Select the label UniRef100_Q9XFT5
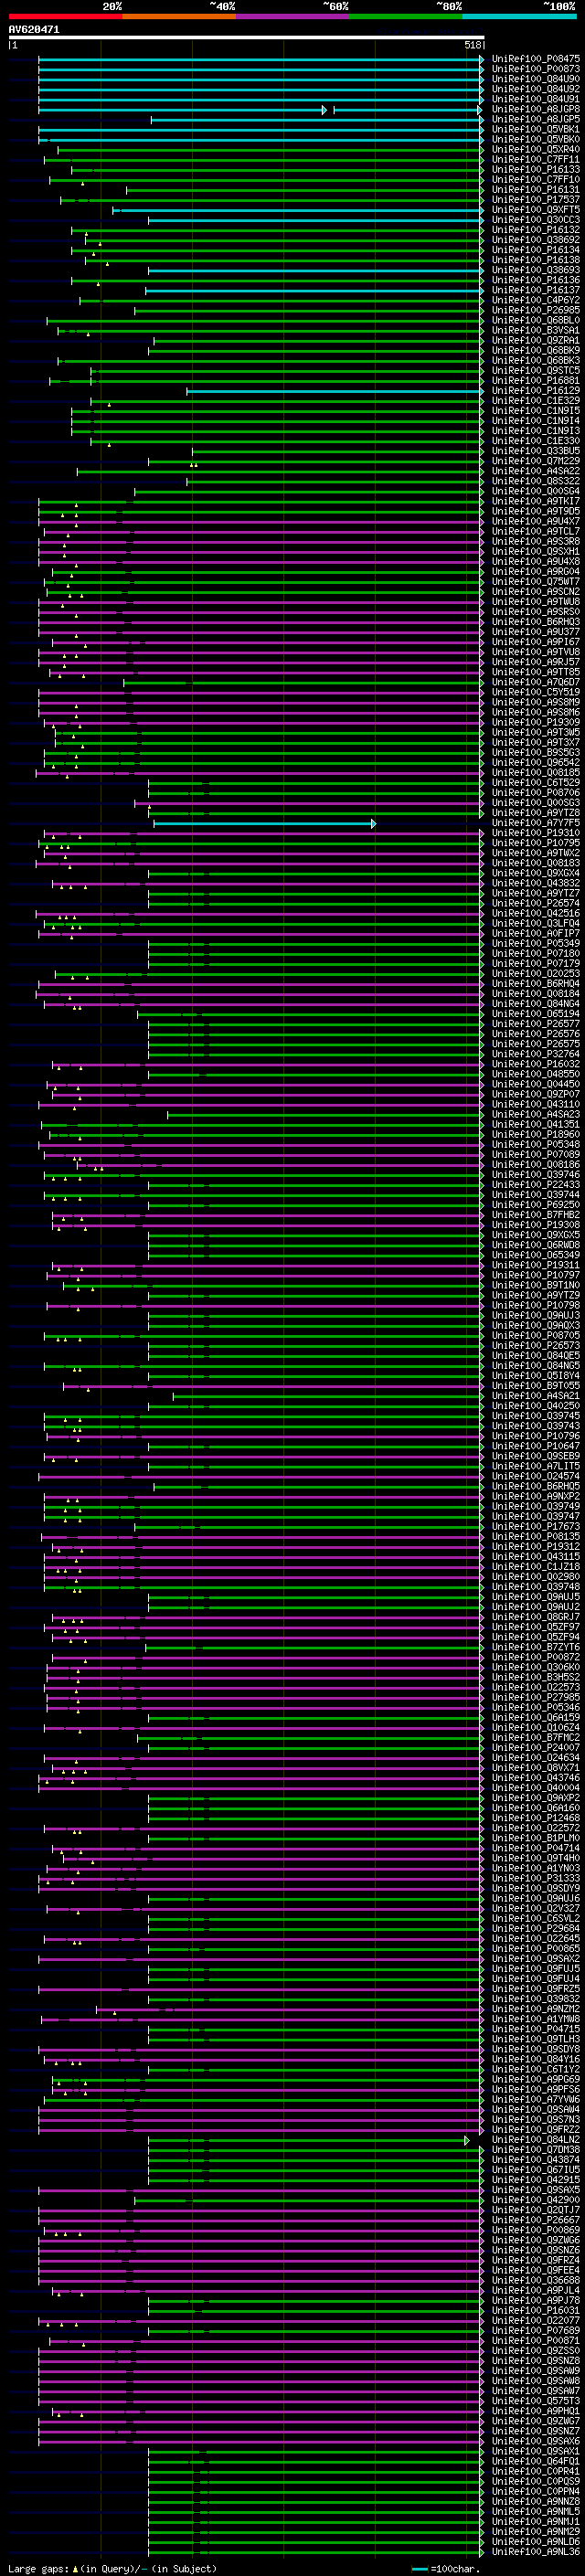The height and width of the screenshot is (2576, 585). [536, 209]
